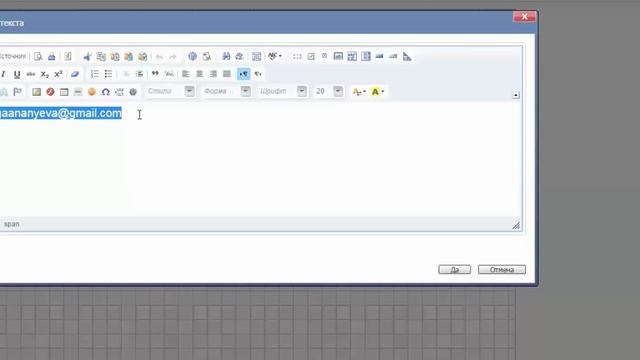Insert an anchor with flag icon
The width and height of the screenshot is (640, 360).
(18, 92)
